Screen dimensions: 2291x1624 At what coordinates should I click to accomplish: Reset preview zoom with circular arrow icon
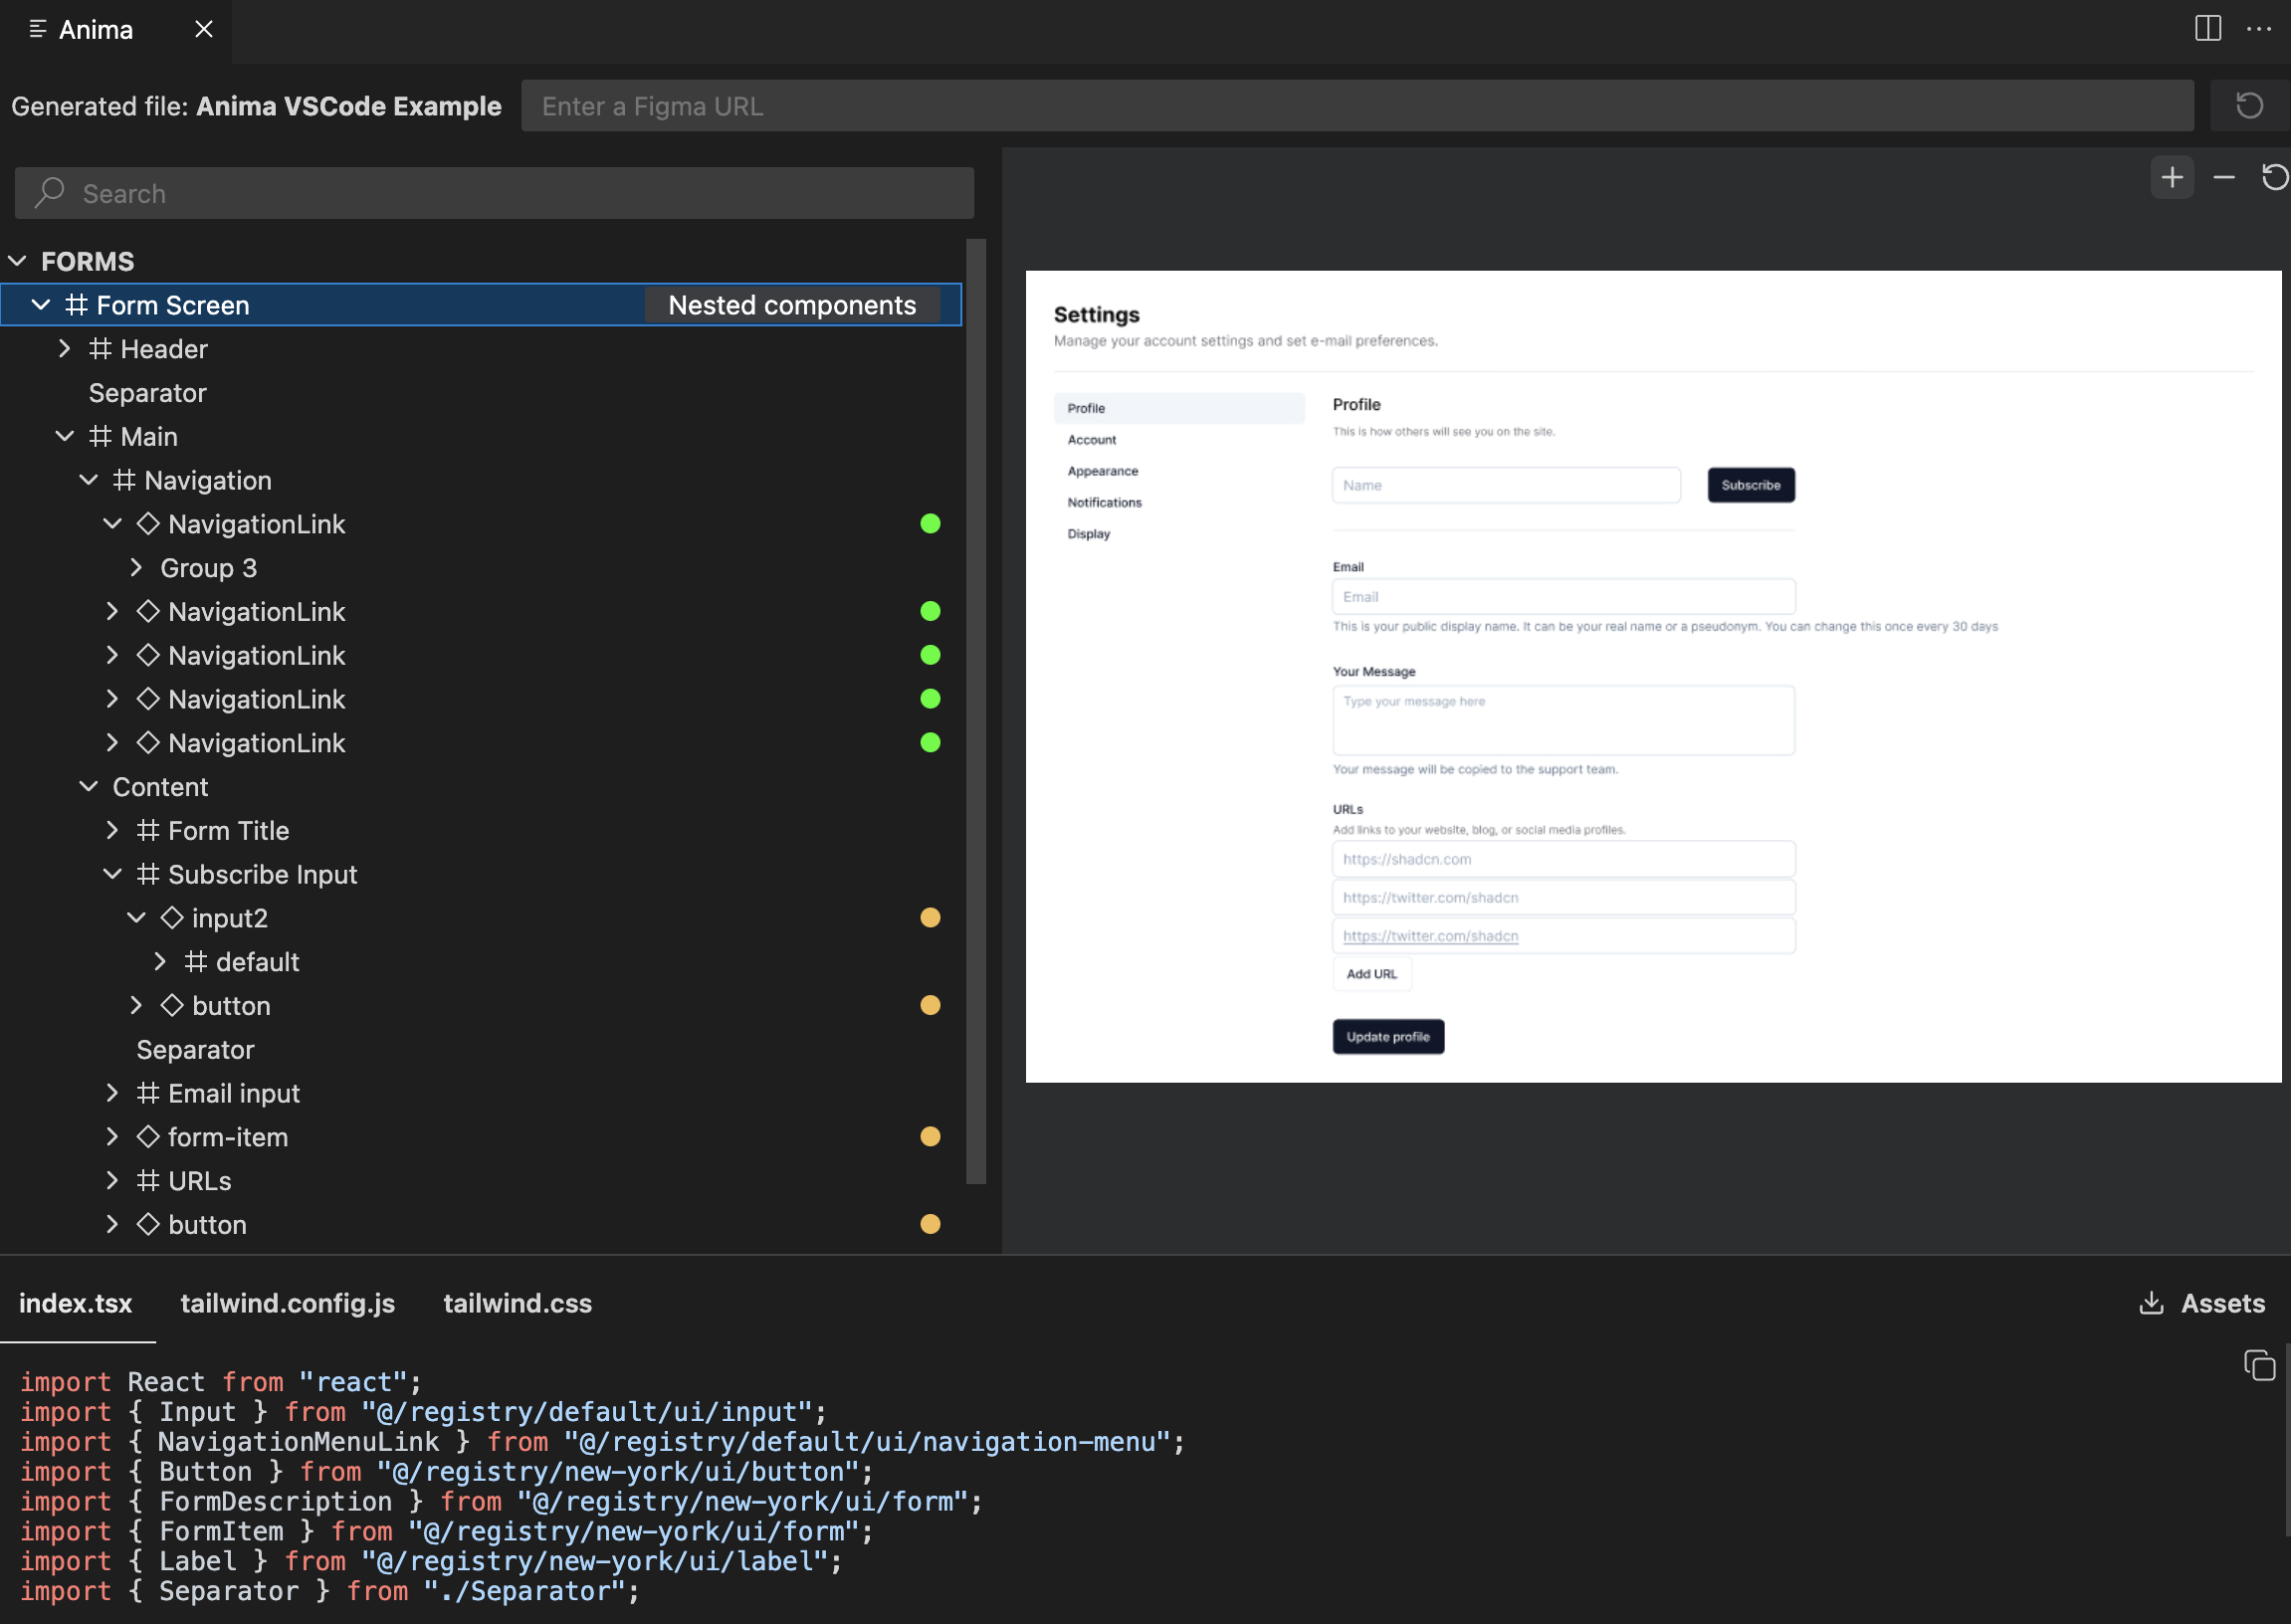coord(2275,178)
